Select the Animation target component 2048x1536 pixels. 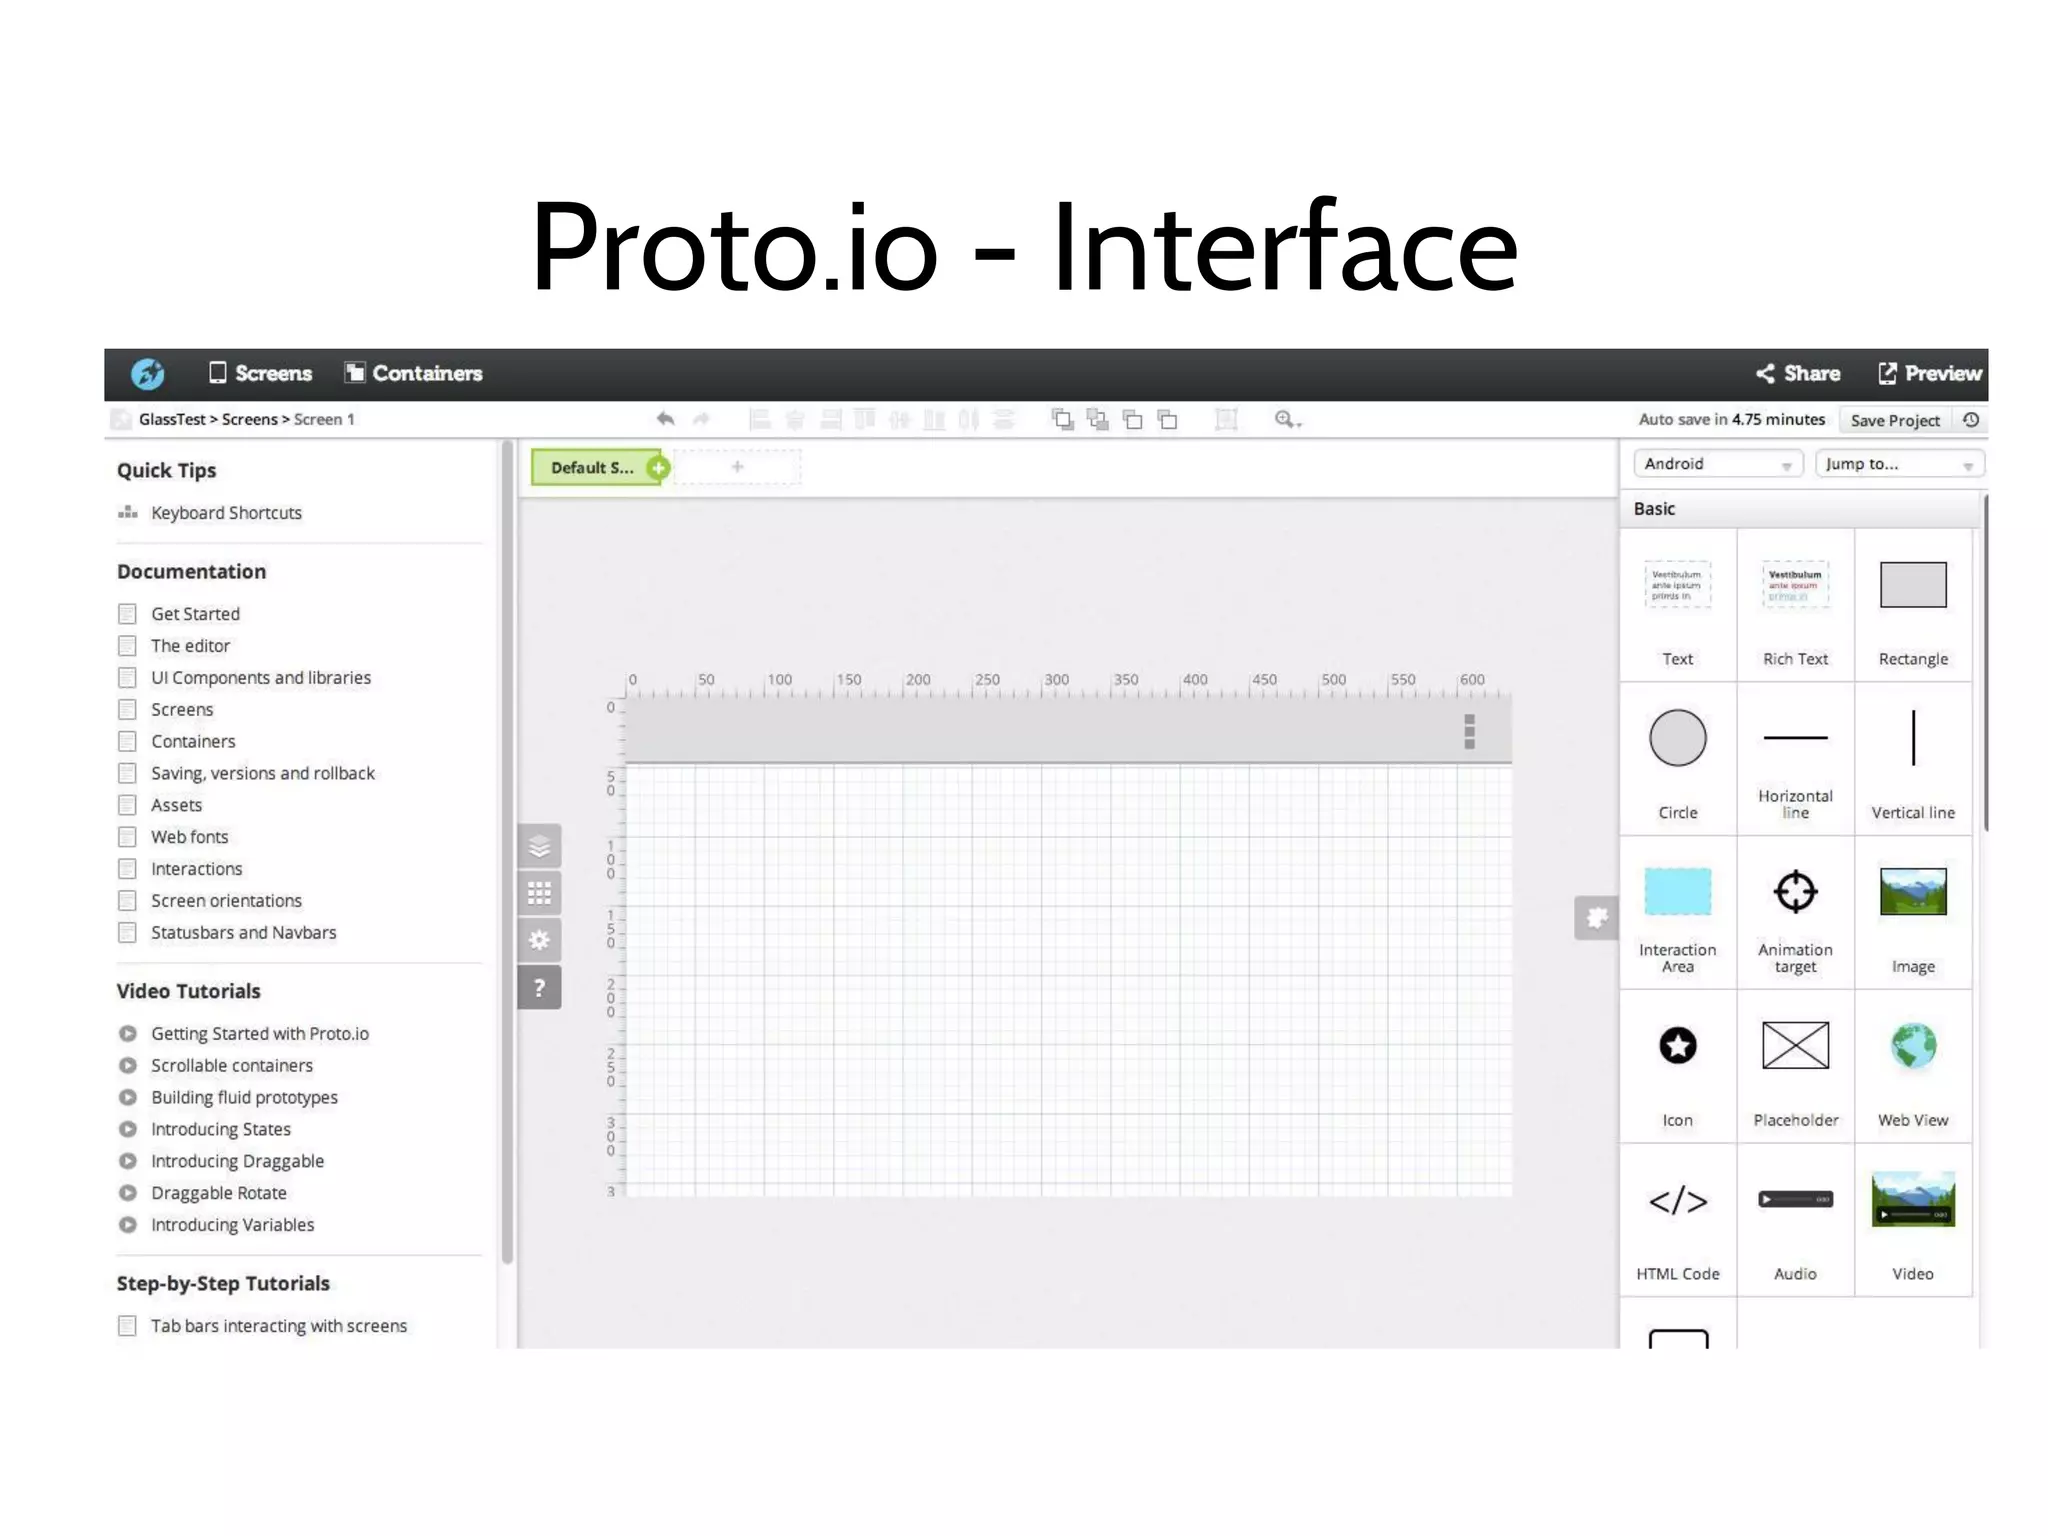click(1795, 912)
